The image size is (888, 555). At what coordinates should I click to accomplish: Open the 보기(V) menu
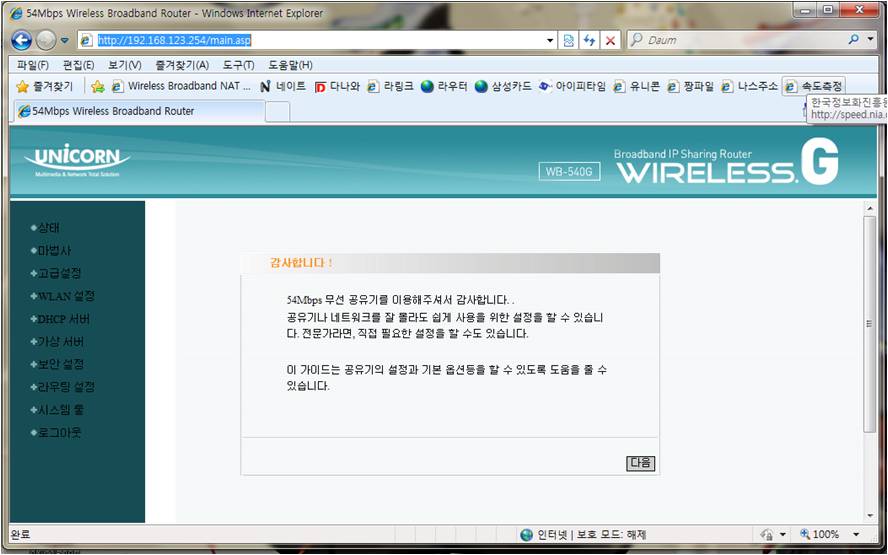125,65
